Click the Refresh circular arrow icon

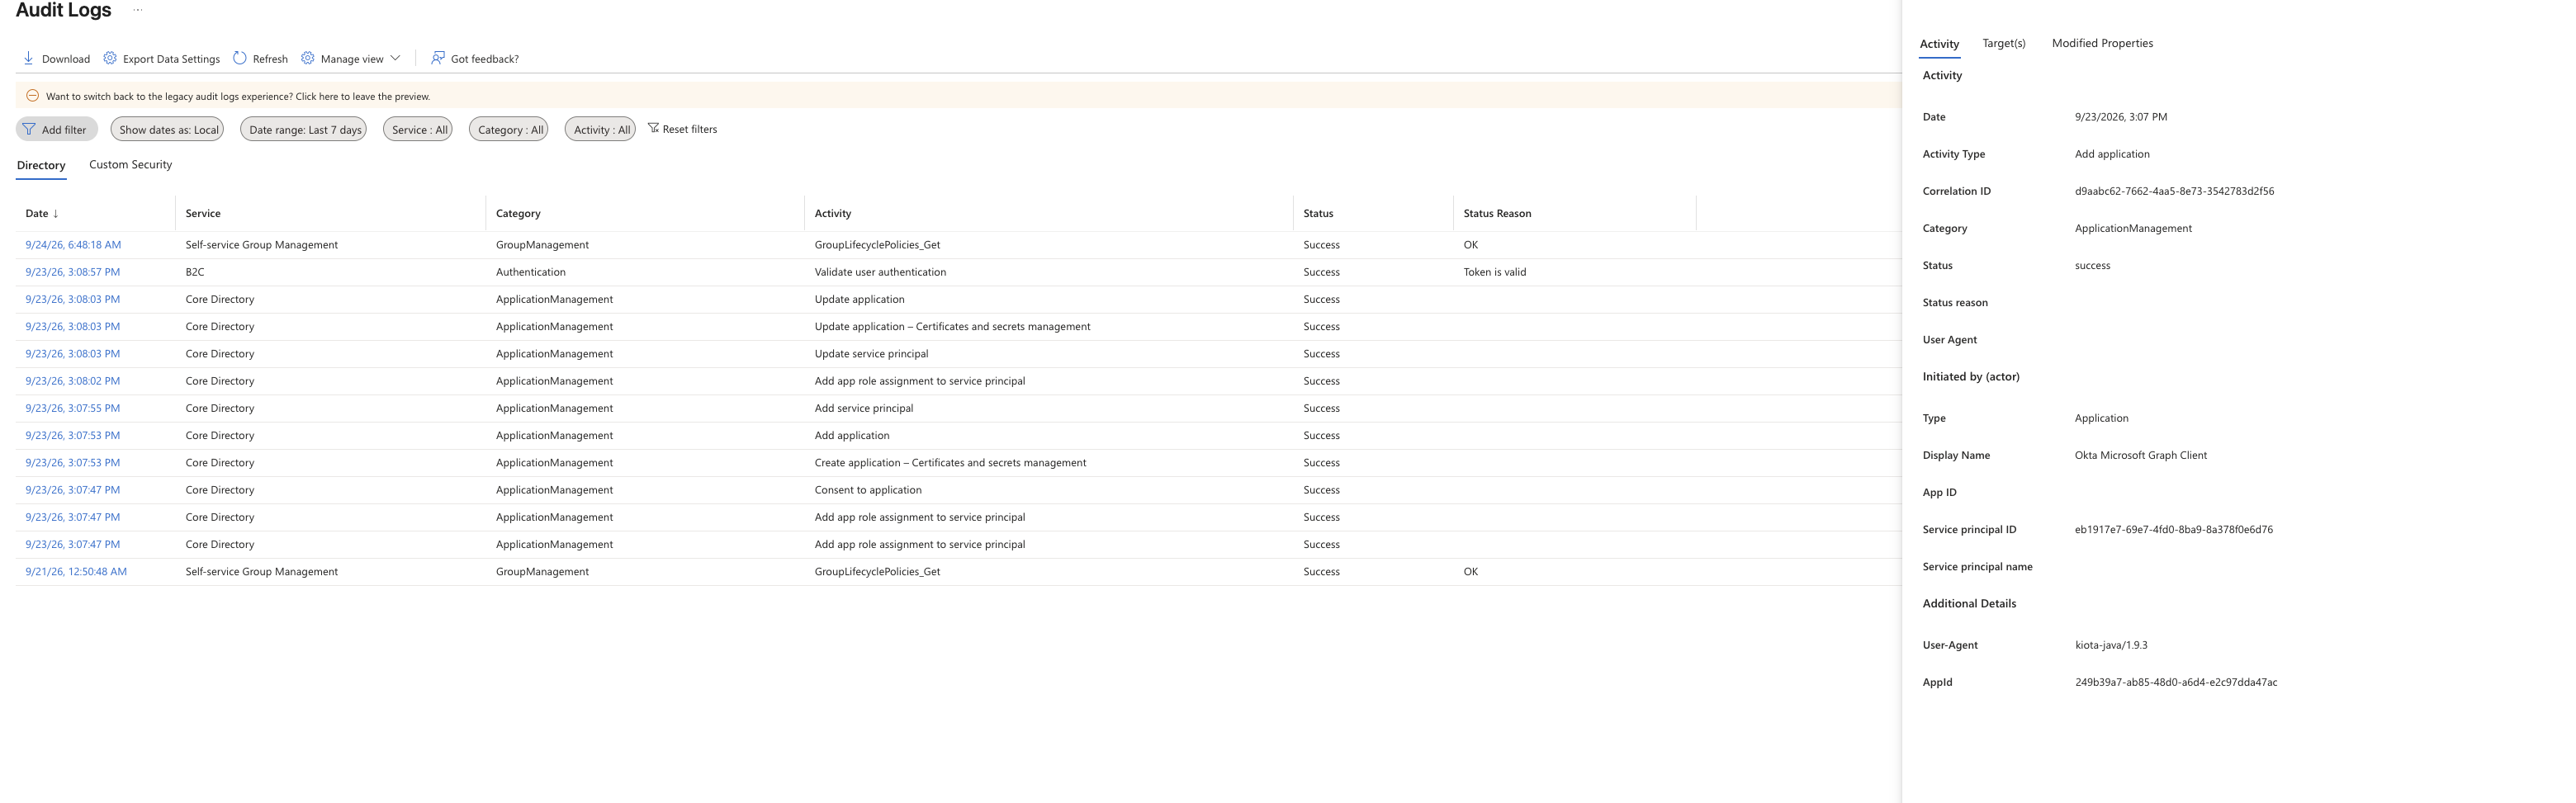coord(240,58)
